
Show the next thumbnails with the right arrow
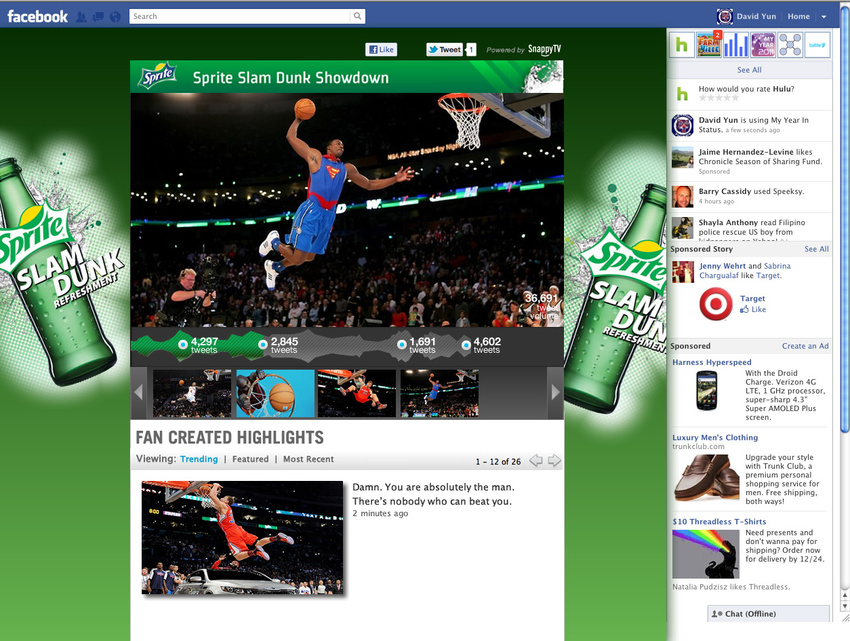tap(555, 393)
